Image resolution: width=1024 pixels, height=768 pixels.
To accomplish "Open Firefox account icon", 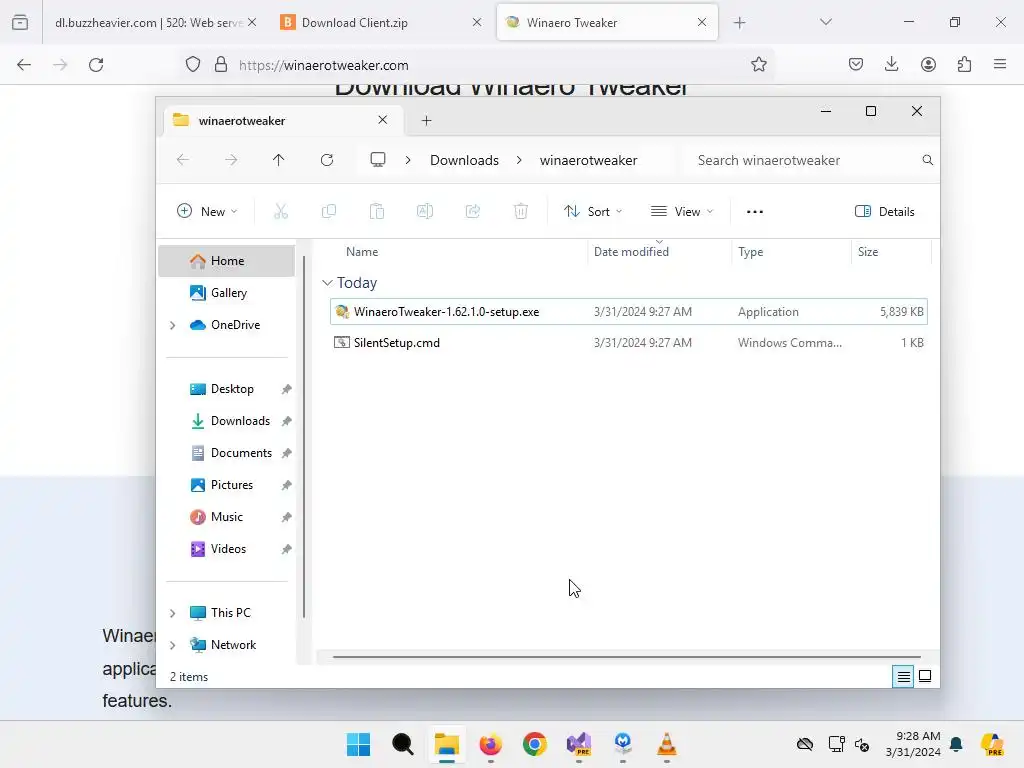I will point(928,65).
